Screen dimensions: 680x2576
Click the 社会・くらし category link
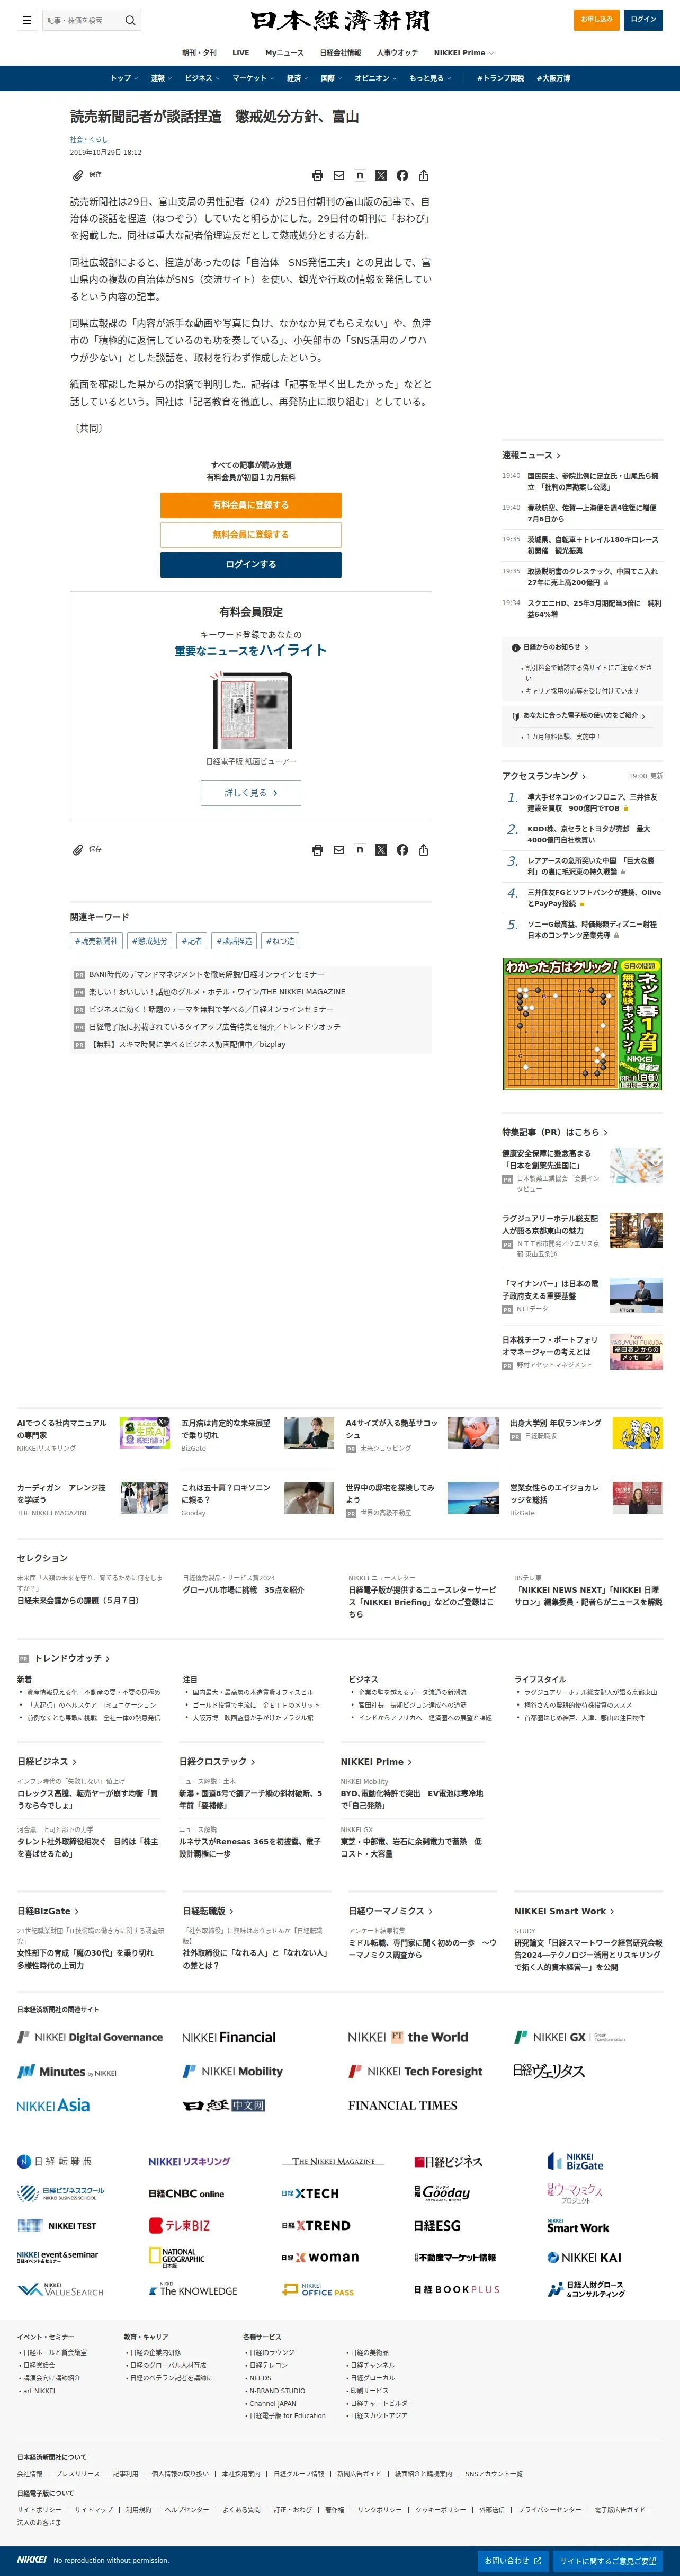point(89,139)
